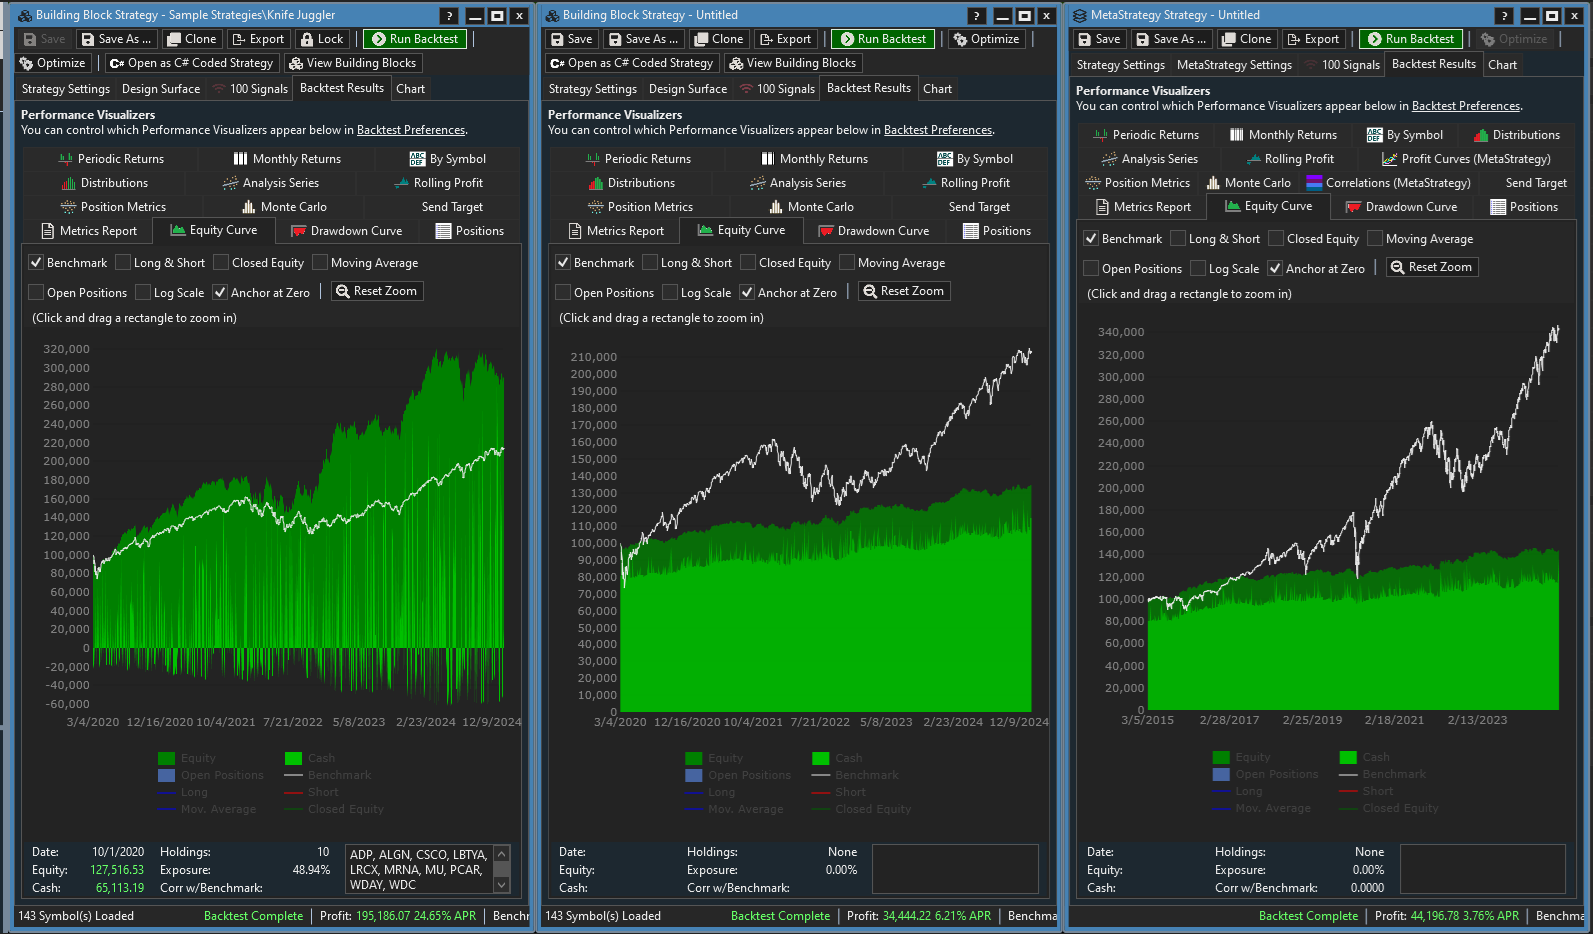Screen dimensions: 1593x934
Task: Check Closed Equity in the MetaStrategy window
Action: pos(1276,239)
